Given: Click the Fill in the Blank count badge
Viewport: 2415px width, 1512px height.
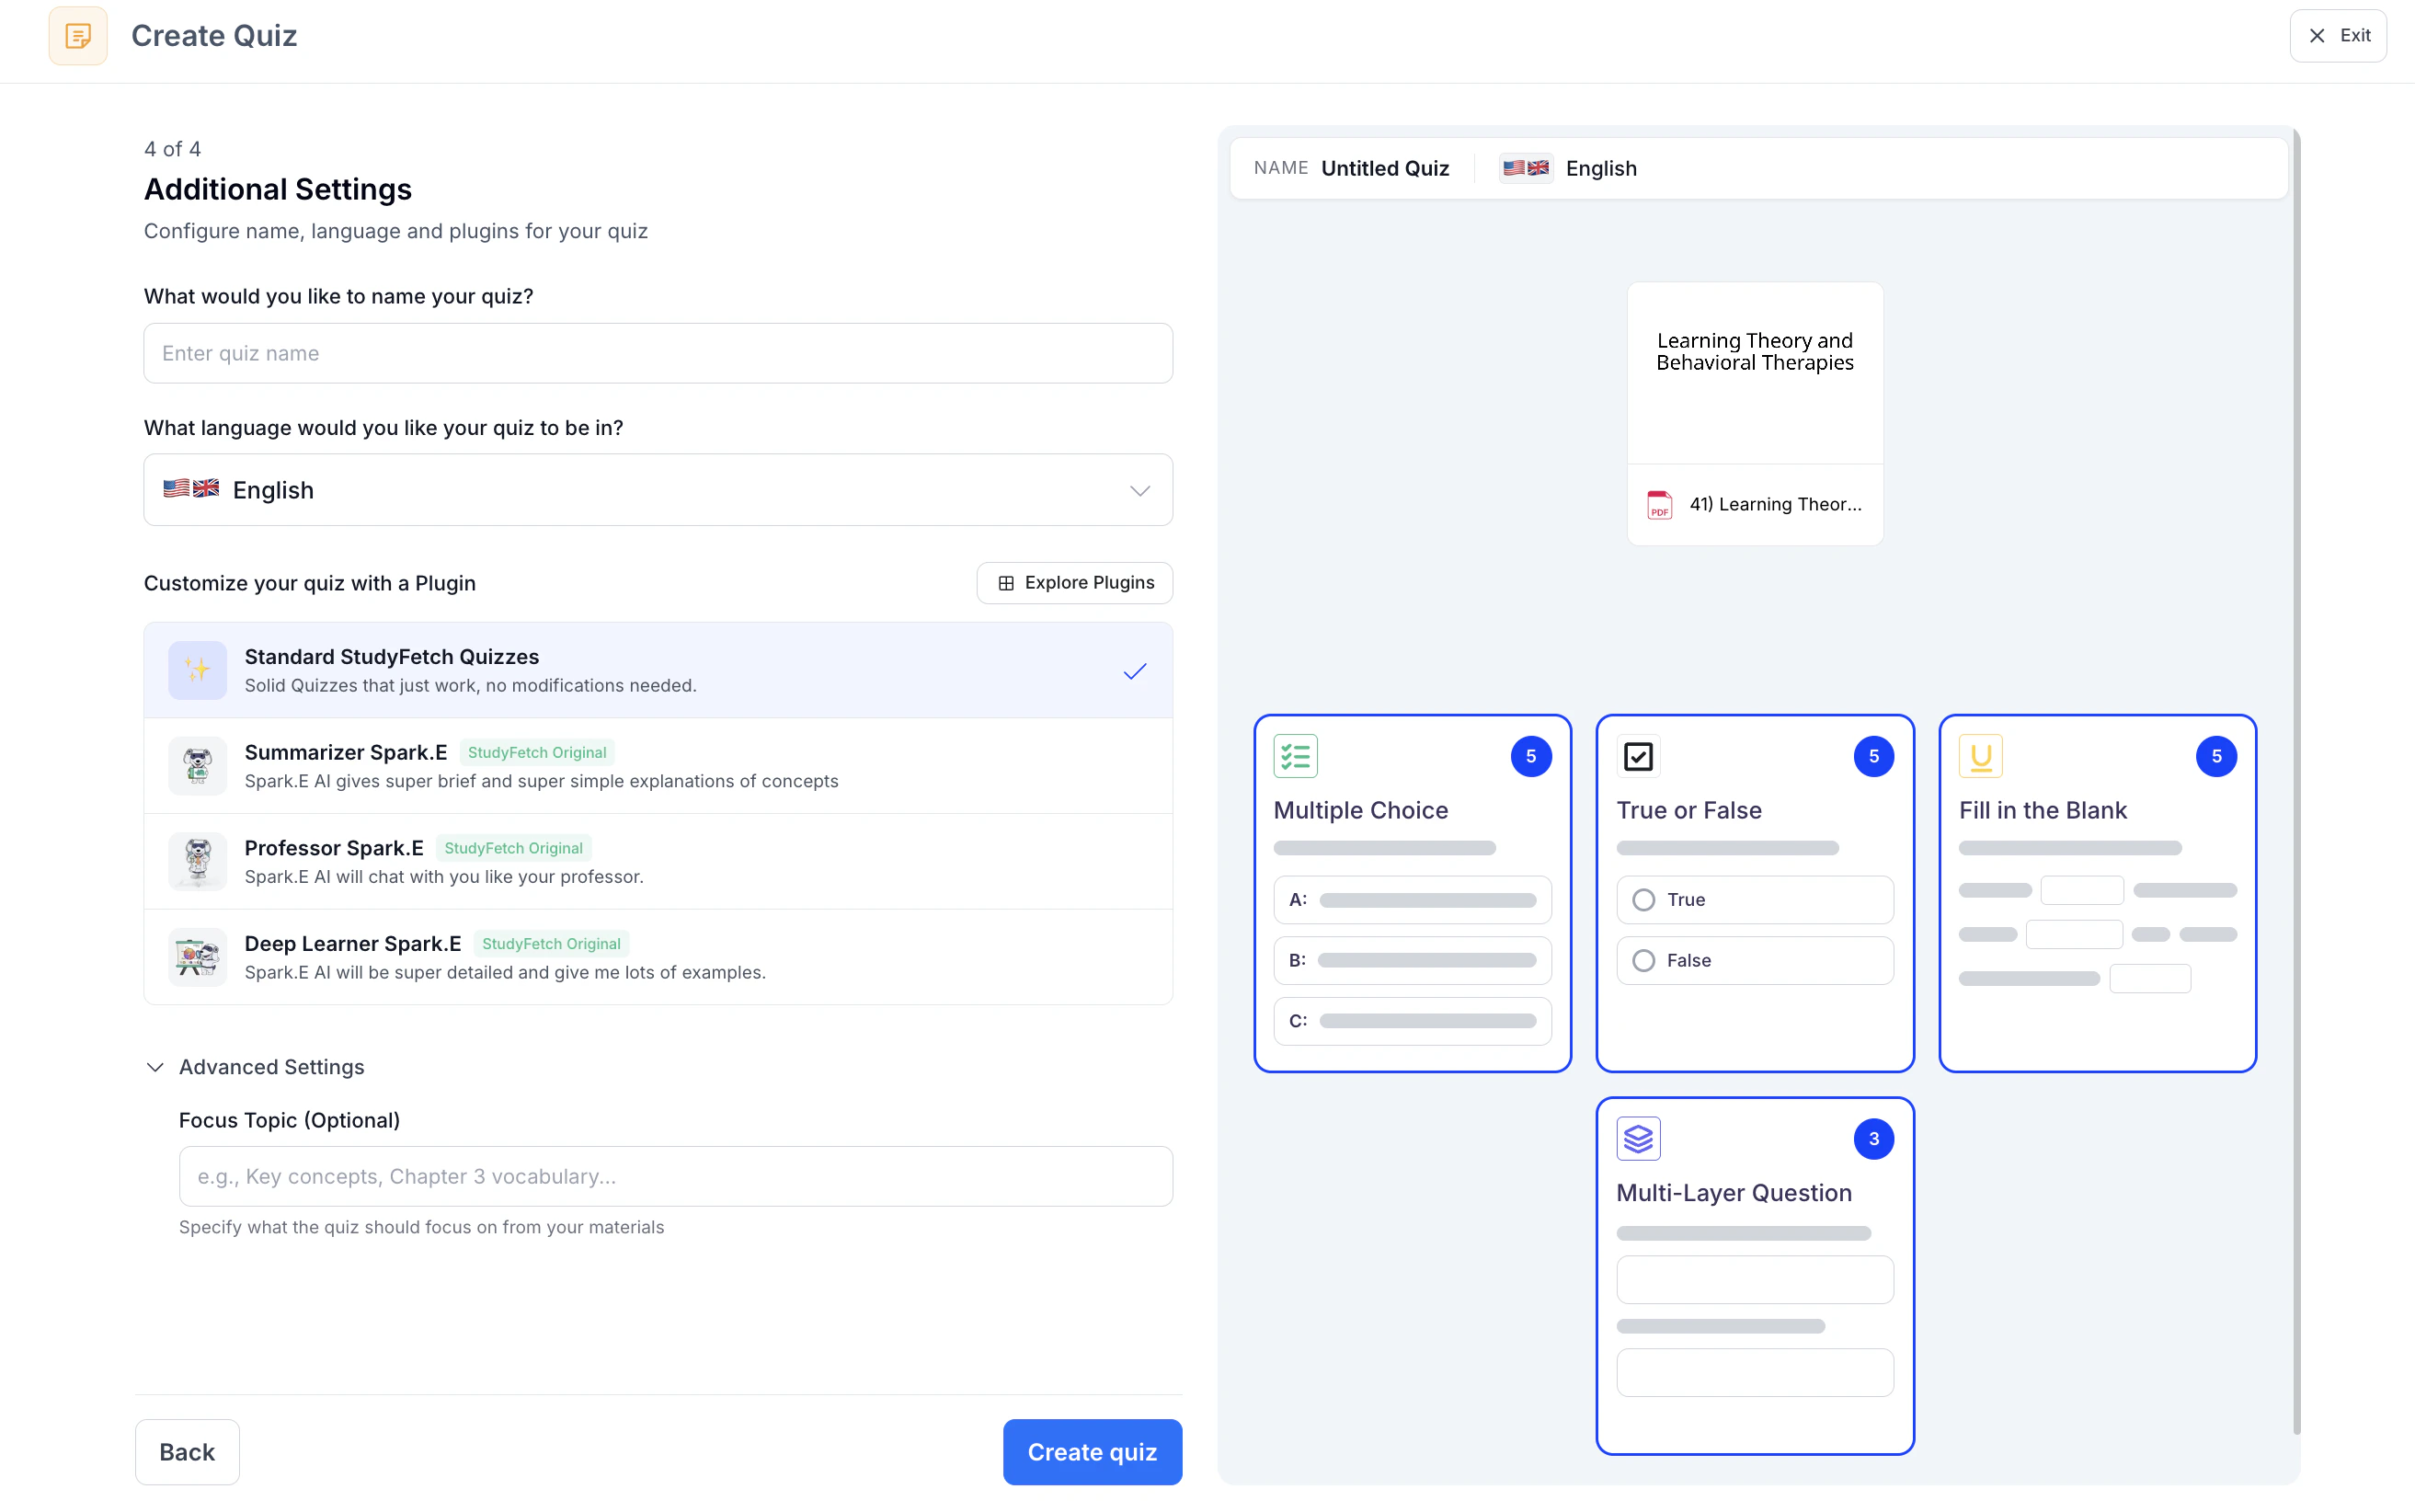Looking at the screenshot, I should (2216, 757).
